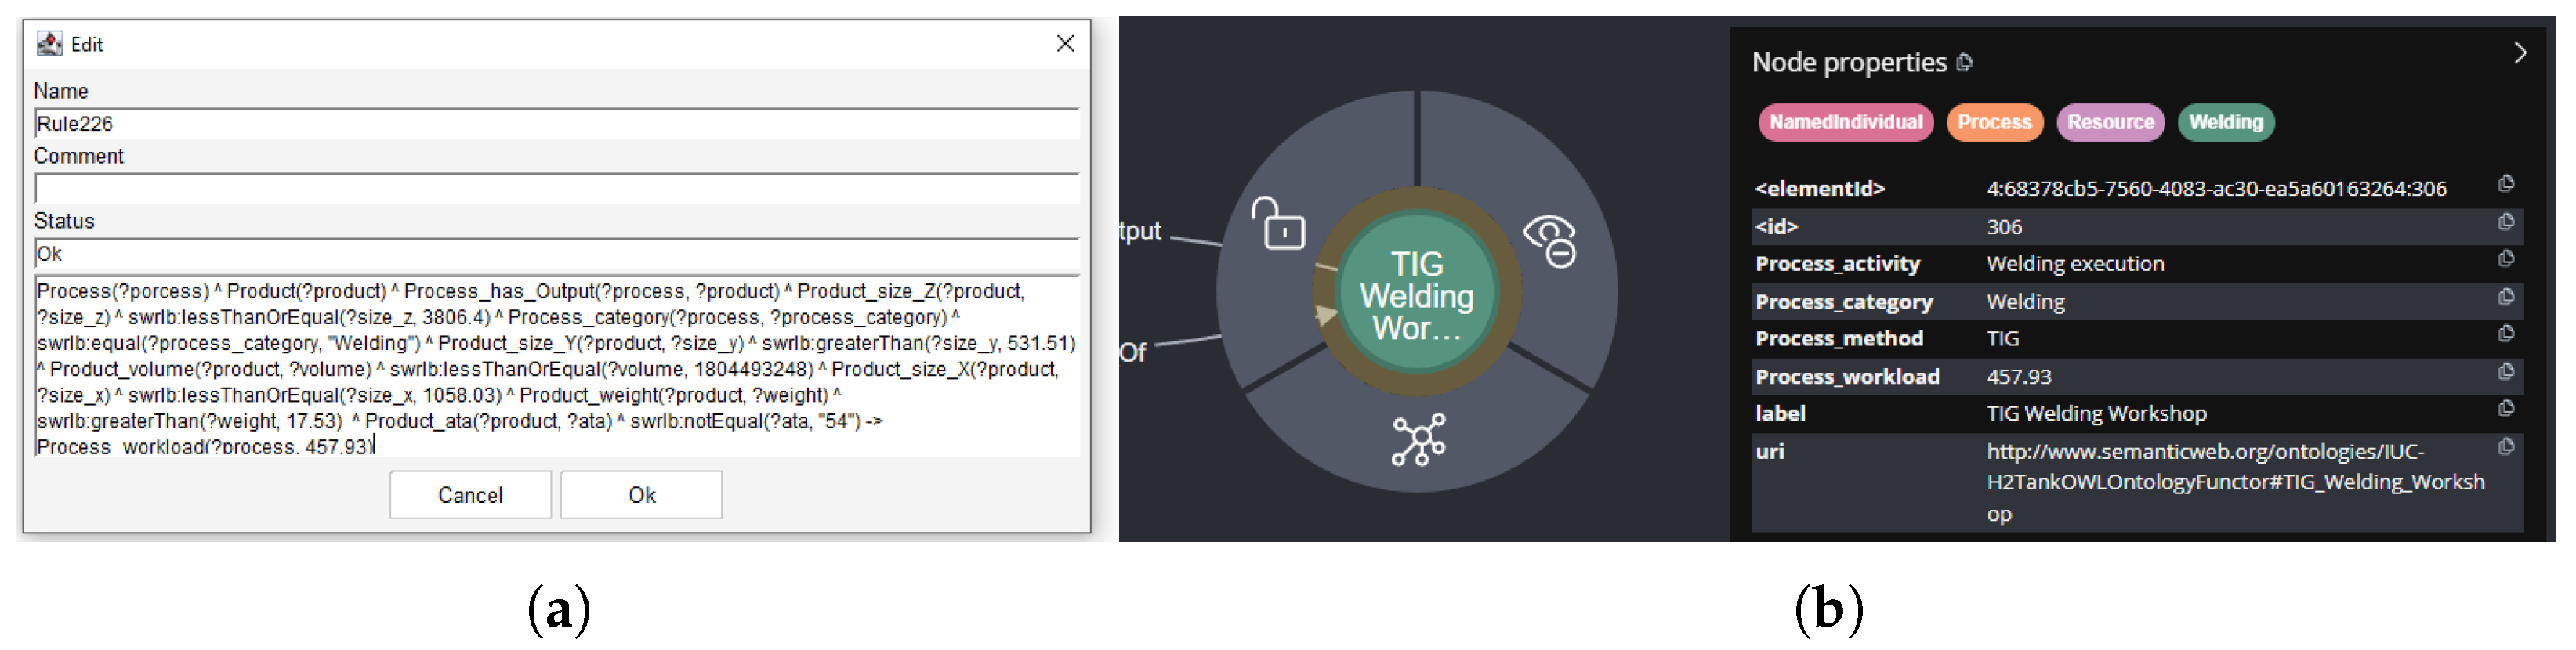Copy the uri property value
Viewport: 2576px width, 650px height.
point(2505,447)
